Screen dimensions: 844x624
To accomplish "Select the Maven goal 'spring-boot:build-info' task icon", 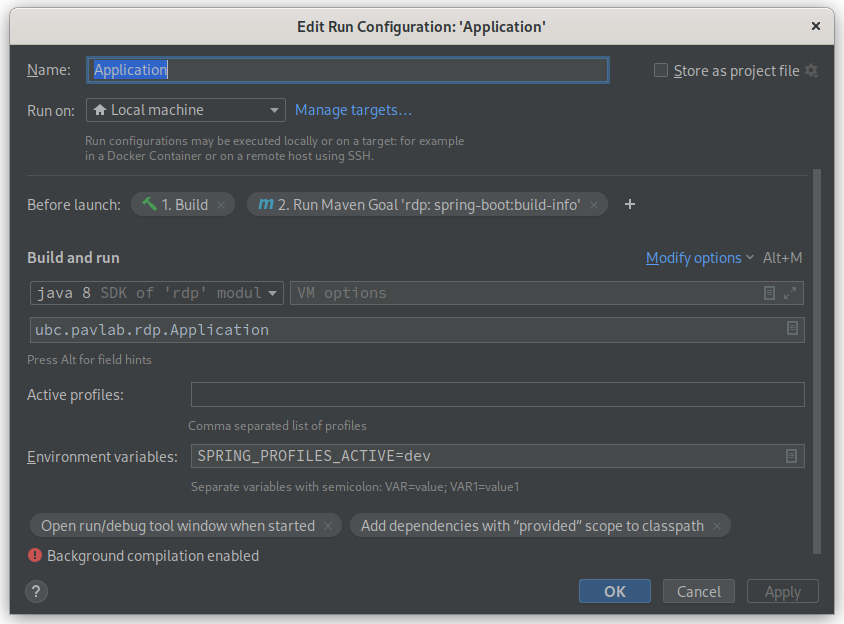I will coord(266,203).
